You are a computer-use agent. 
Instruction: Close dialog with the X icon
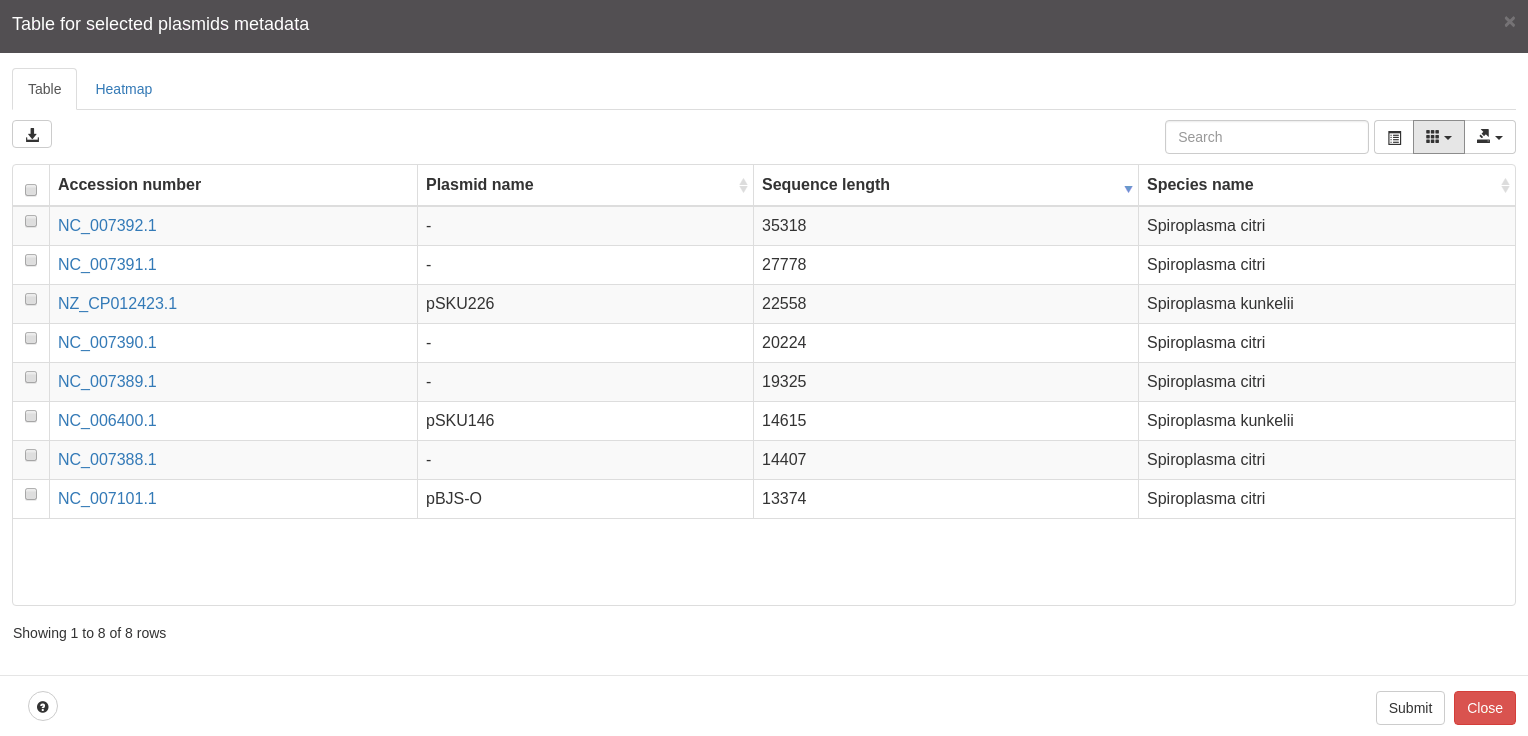(1509, 21)
